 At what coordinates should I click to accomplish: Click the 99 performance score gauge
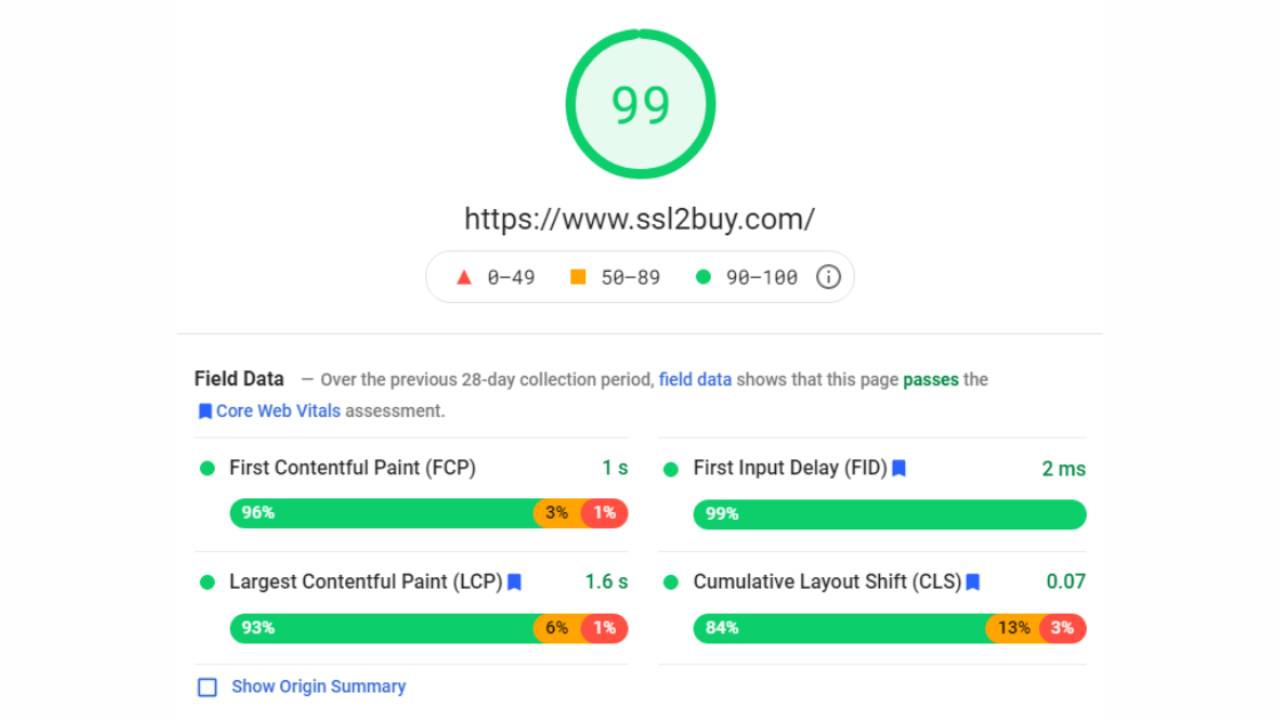point(640,104)
